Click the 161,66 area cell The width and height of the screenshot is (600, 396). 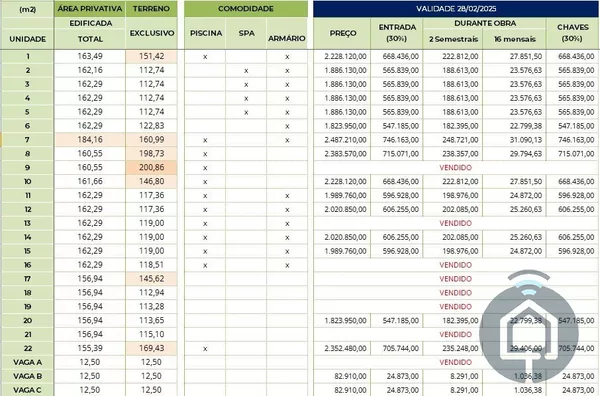(90, 181)
